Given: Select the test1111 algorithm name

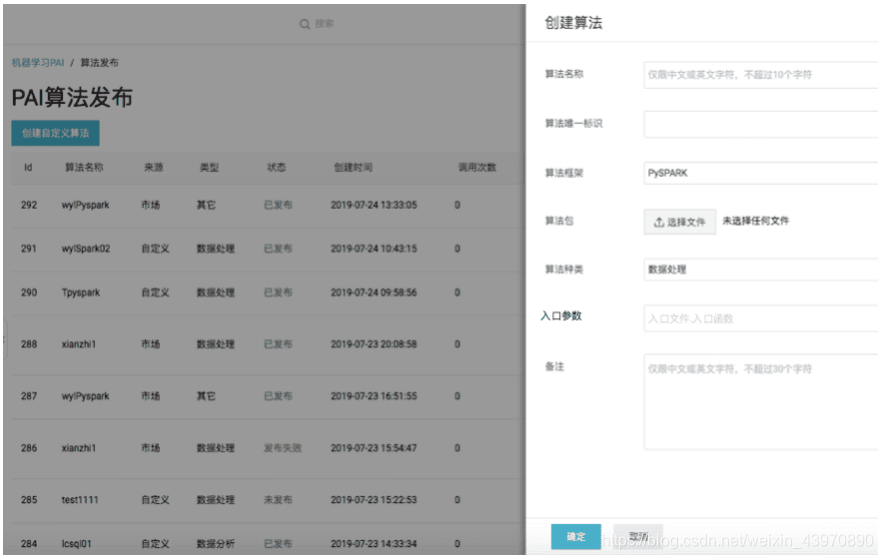Looking at the screenshot, I should point(80,500).
